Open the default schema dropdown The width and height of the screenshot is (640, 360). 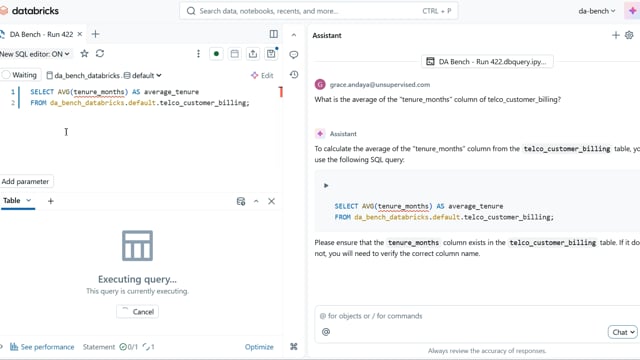point(142,76)
